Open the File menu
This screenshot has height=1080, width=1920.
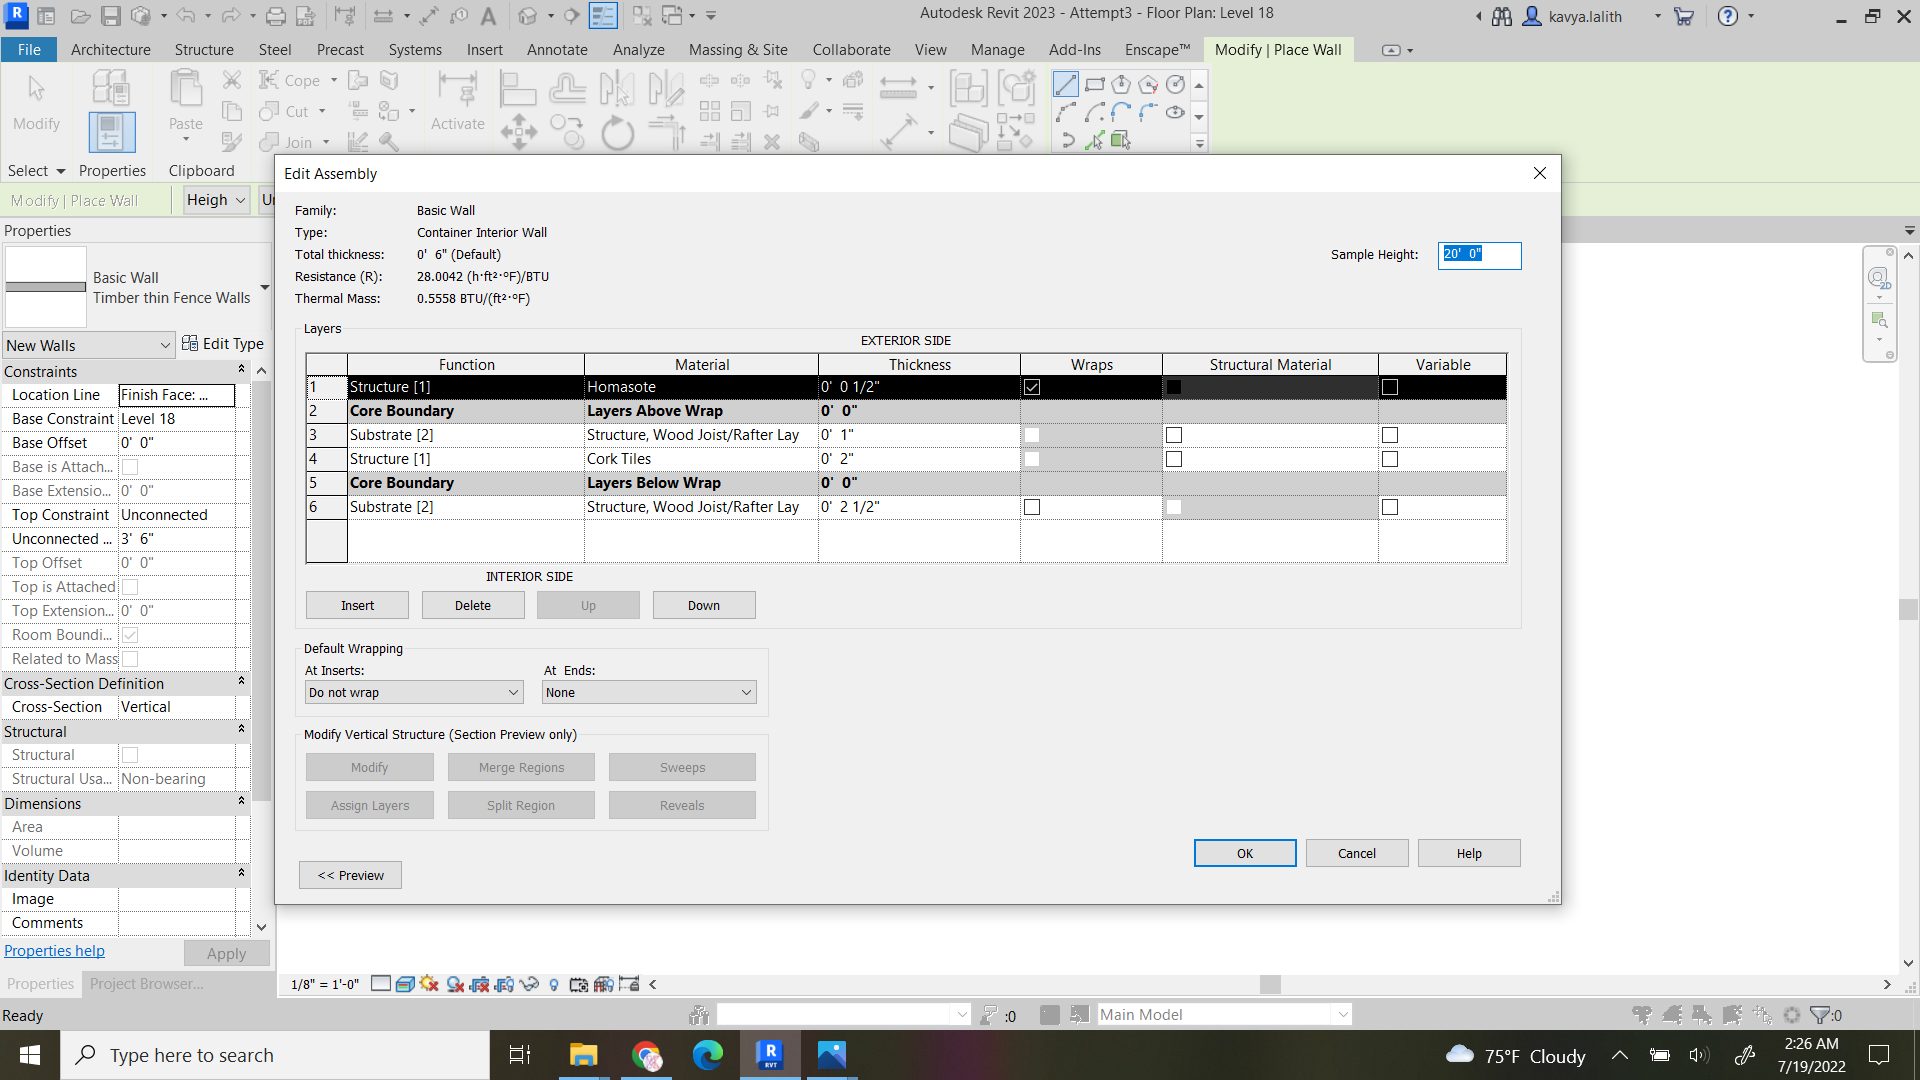[x=30, y=50]
